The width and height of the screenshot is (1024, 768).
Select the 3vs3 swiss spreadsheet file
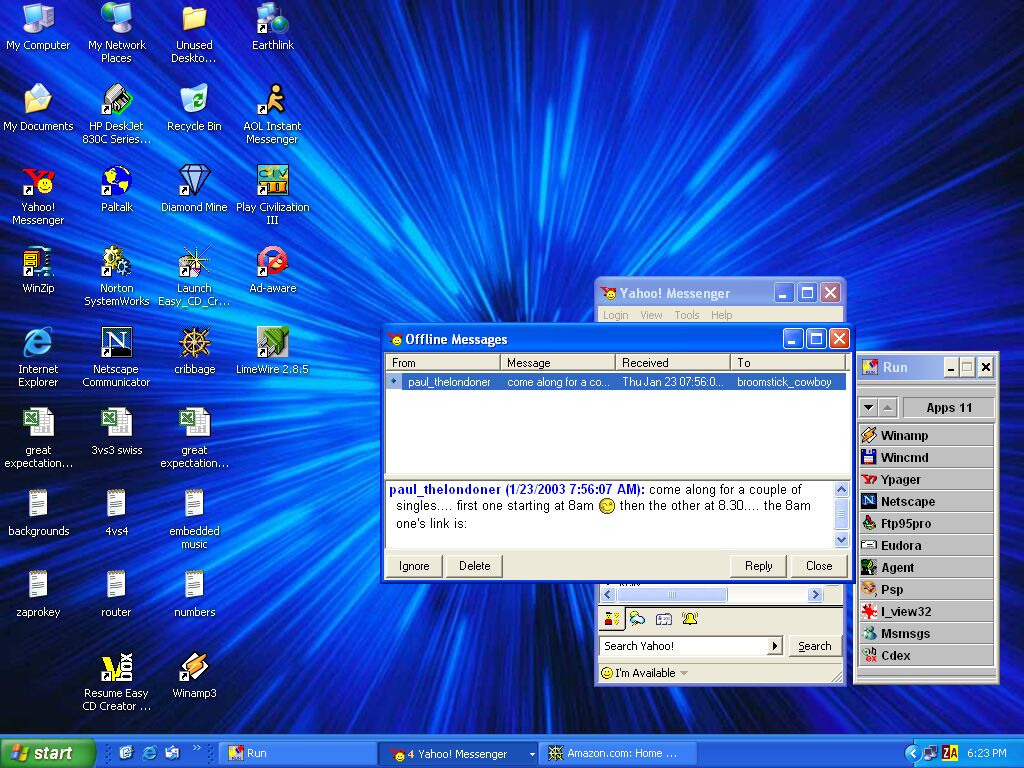click(116, 432)
